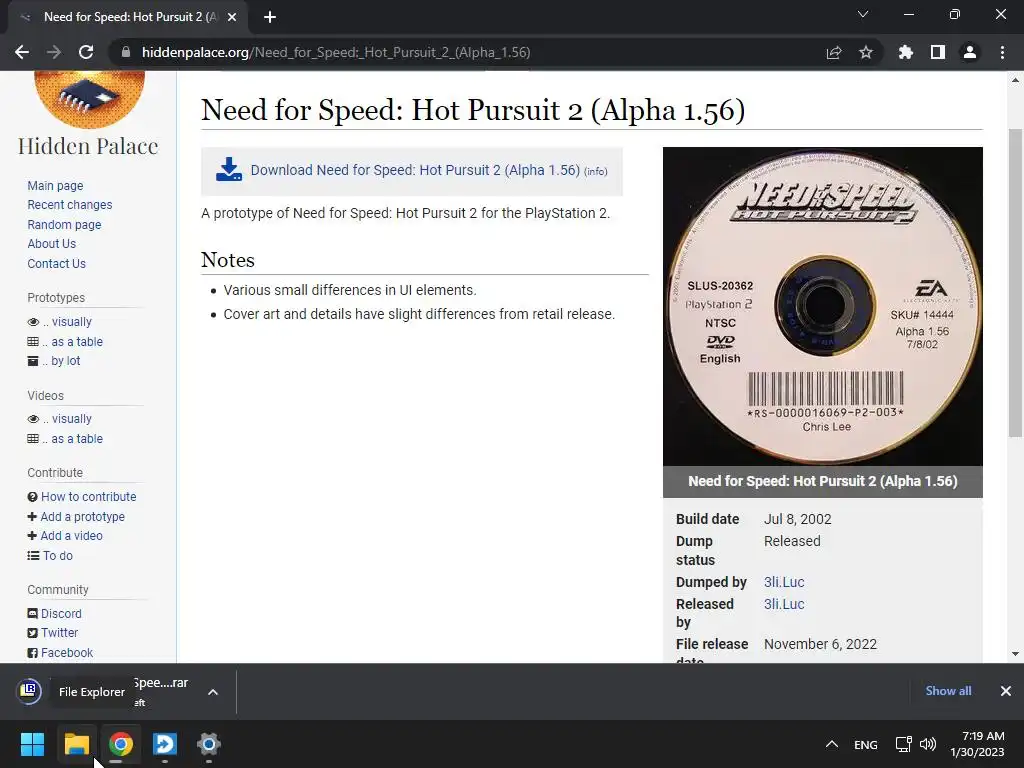Bookmark this page with the star icon

865,52
